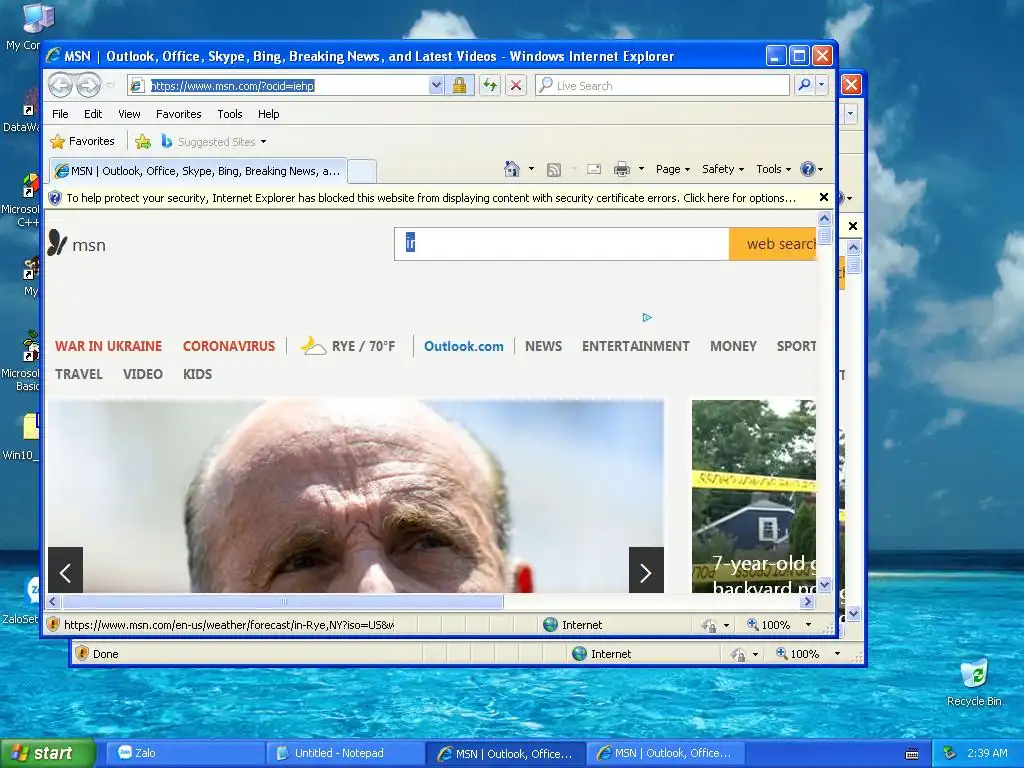
Task: View the security lock icon report
Action: (460, 86)
